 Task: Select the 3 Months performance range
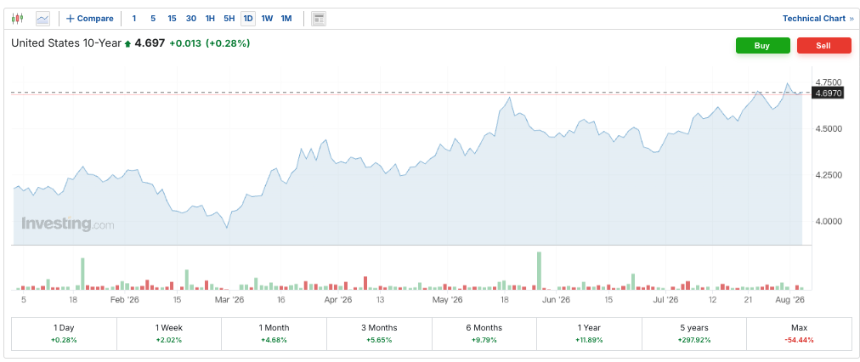380,333
